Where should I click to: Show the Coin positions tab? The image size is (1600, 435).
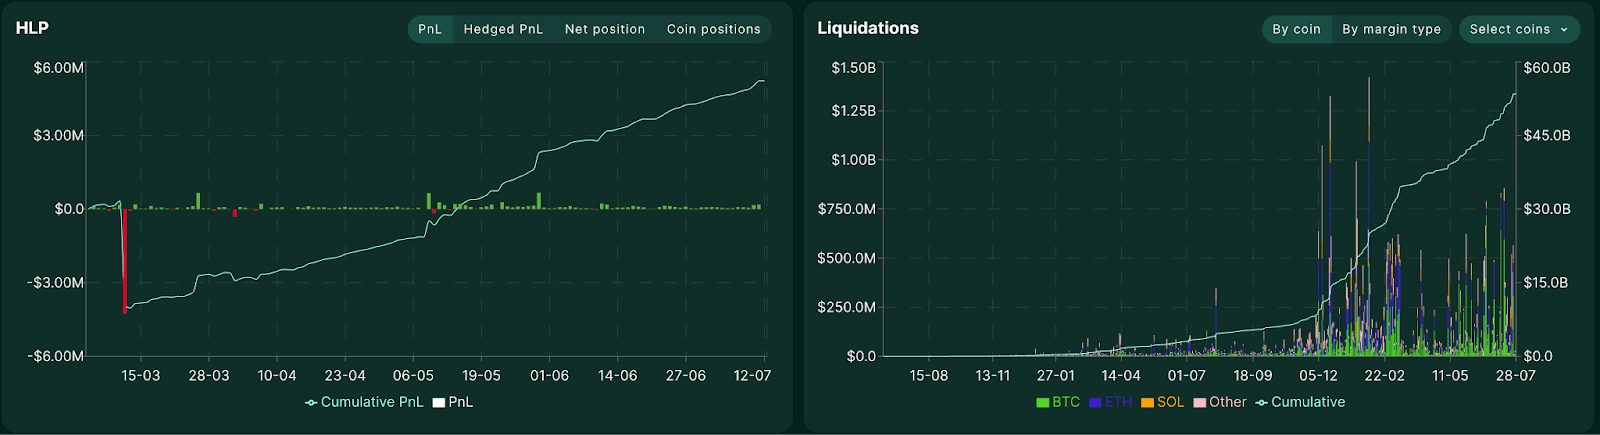pyautogui.click(x=714, y=29)
